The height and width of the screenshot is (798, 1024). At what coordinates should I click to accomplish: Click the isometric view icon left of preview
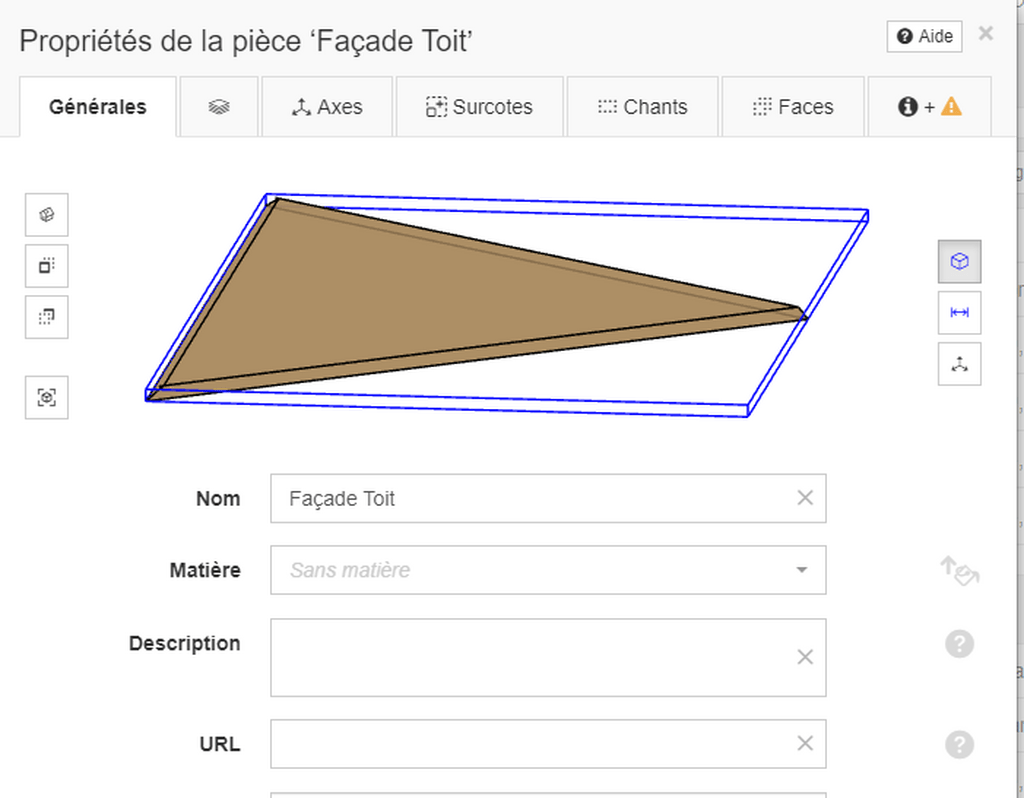46,215
